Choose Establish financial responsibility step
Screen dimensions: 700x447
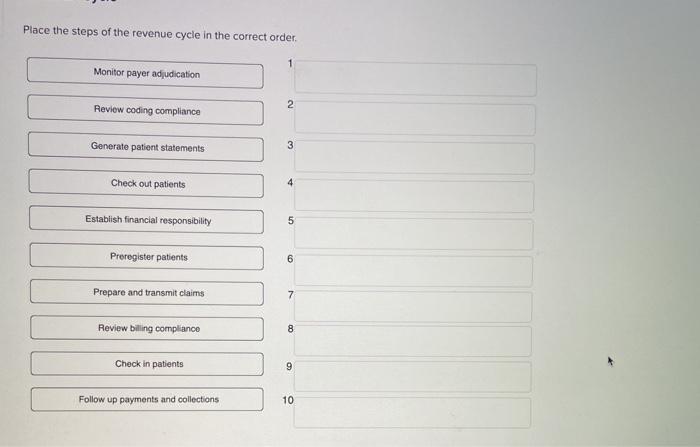point(146,220)
